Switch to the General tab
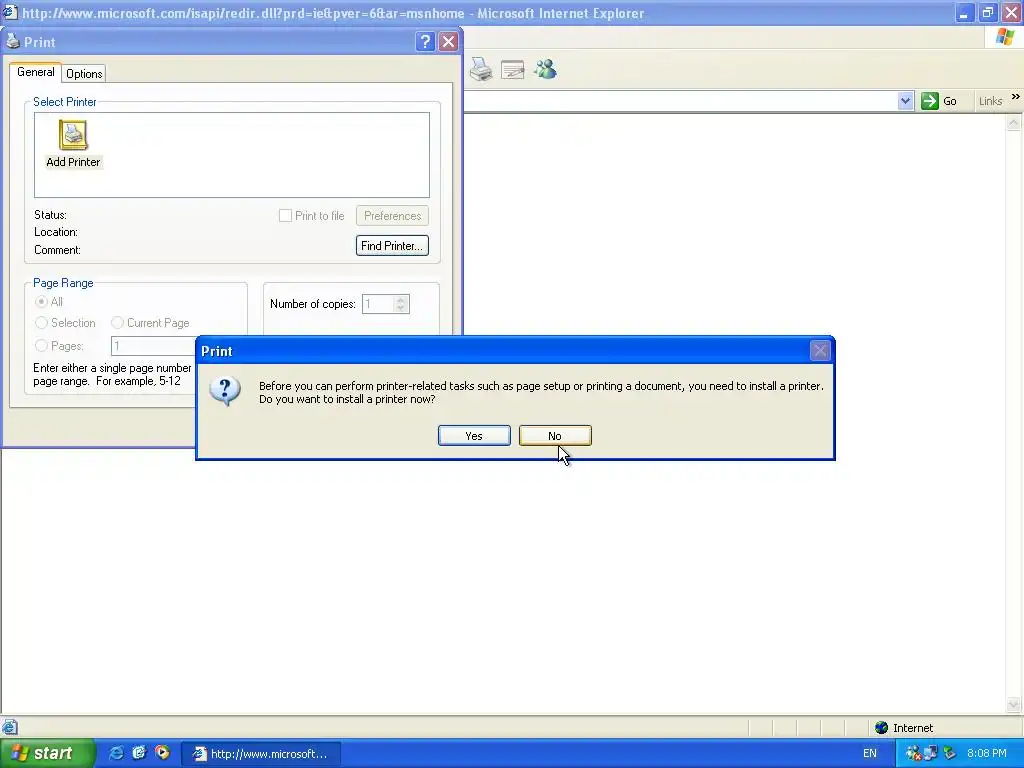 pyautogui.click(x=35, y=72)
